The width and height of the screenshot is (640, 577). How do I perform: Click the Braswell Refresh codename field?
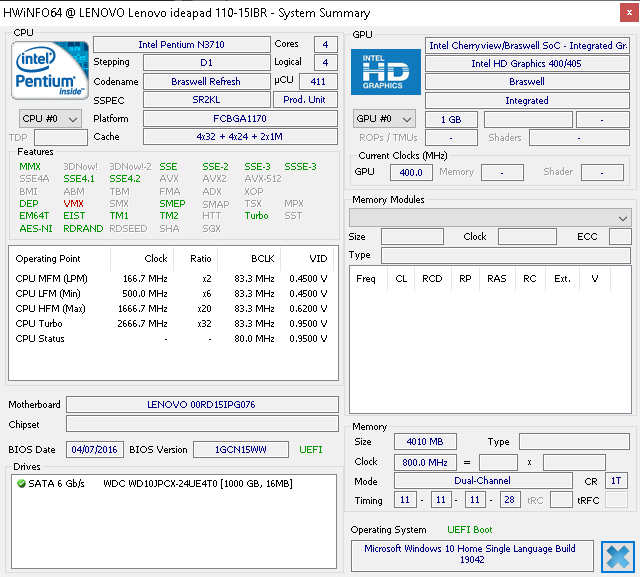tap(207, 81)
